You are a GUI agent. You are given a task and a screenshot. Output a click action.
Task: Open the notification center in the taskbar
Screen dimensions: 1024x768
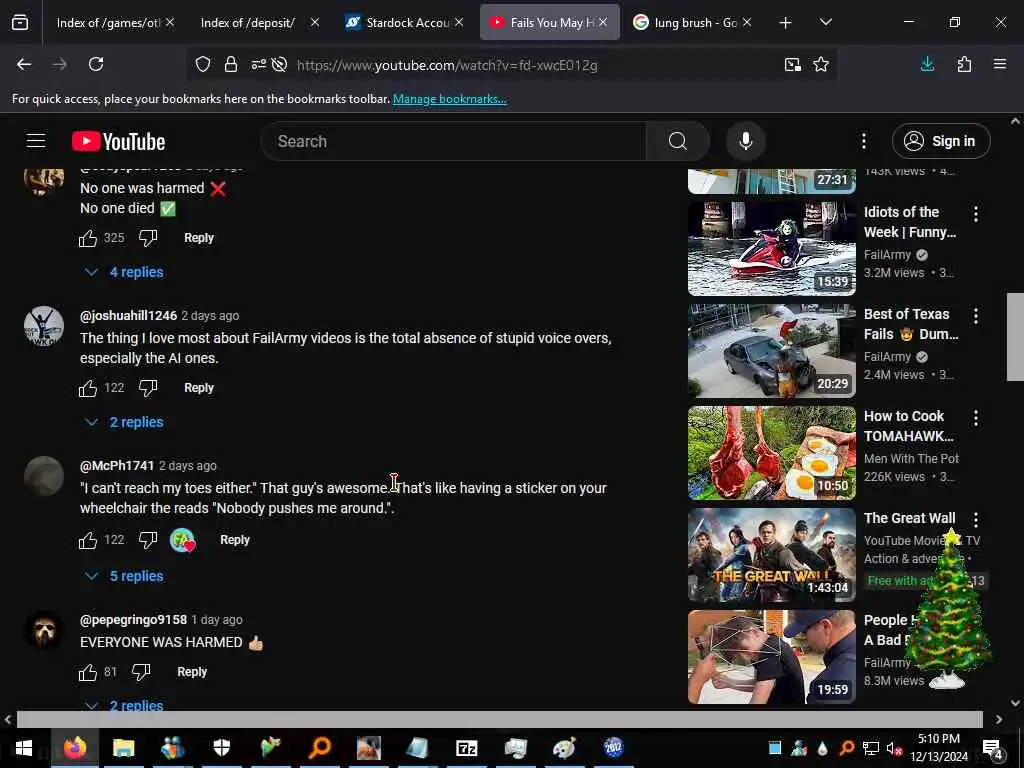tap(992, 748)
